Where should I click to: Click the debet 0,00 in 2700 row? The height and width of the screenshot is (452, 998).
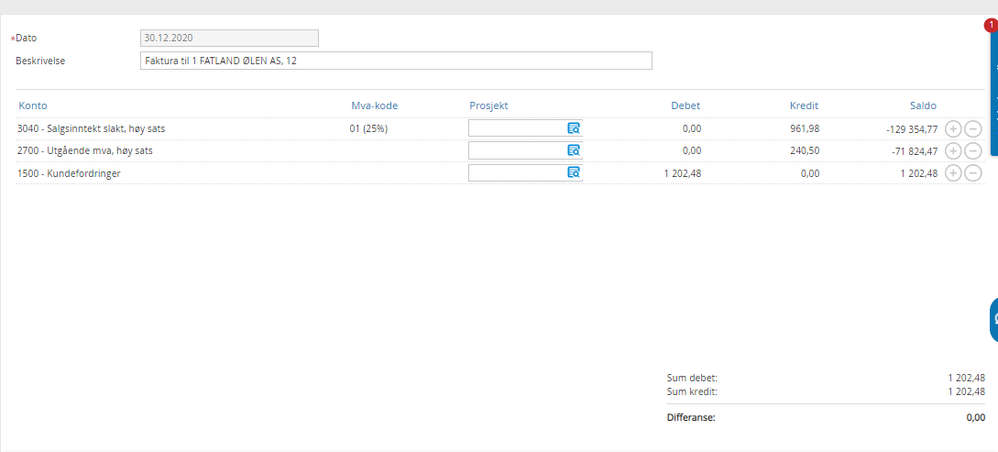tap(691, 151)
